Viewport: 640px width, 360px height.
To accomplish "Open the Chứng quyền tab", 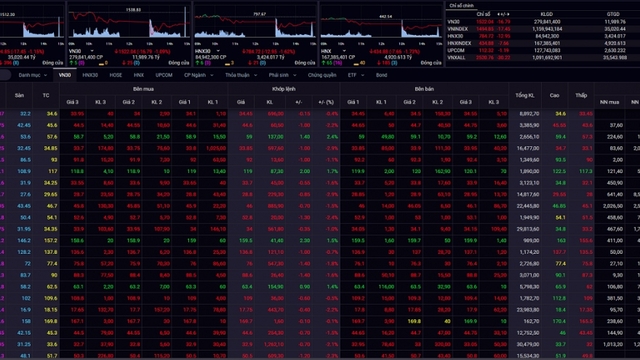I will pos(322,75).
